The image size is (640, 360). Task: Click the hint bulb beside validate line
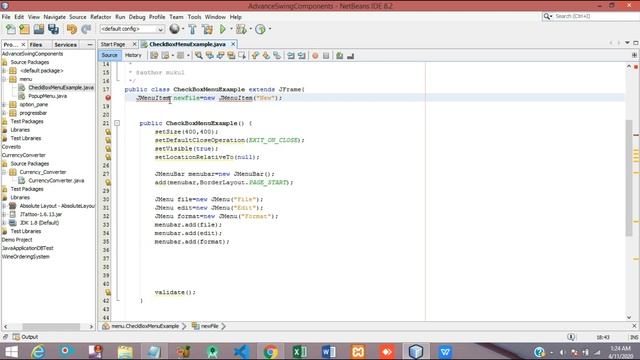108,292
